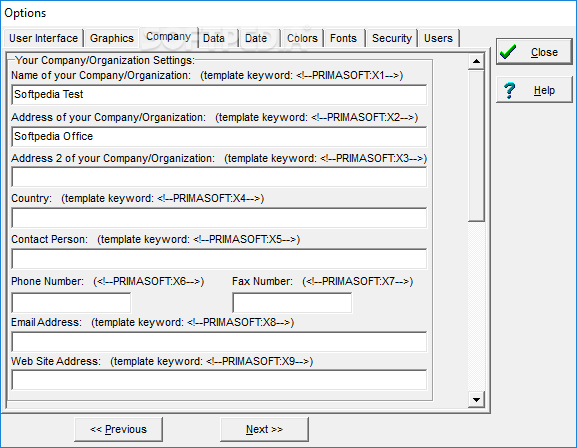Click the PRIMASOFT:X7 keyword text
This screenshot has width=577, height=448.
[358, 281]
